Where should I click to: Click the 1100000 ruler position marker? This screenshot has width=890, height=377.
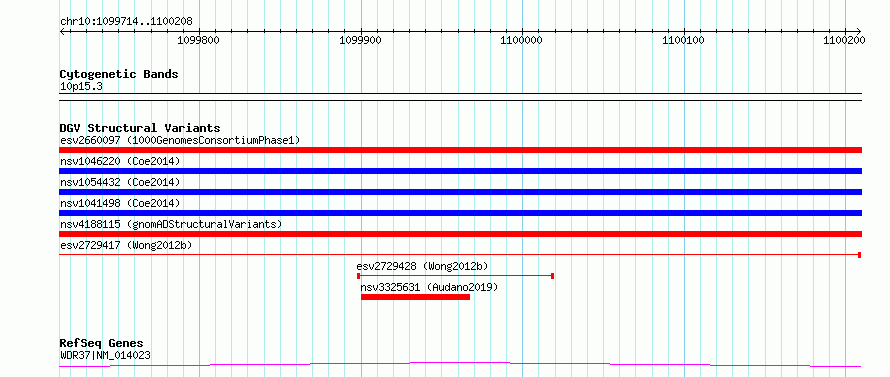coord(522,40)
